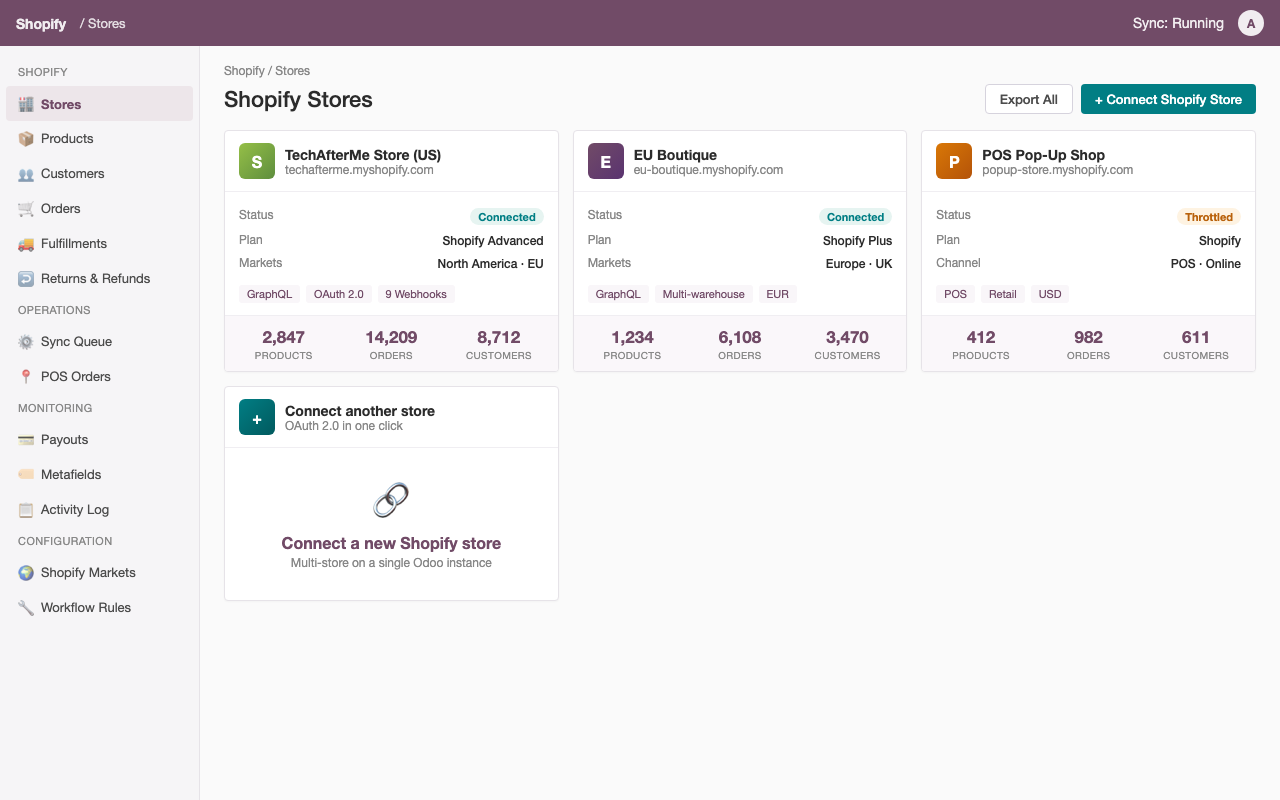Screen dimensions: 1280x800
Task: Click the Retail tag
Action: (1003, 294)
